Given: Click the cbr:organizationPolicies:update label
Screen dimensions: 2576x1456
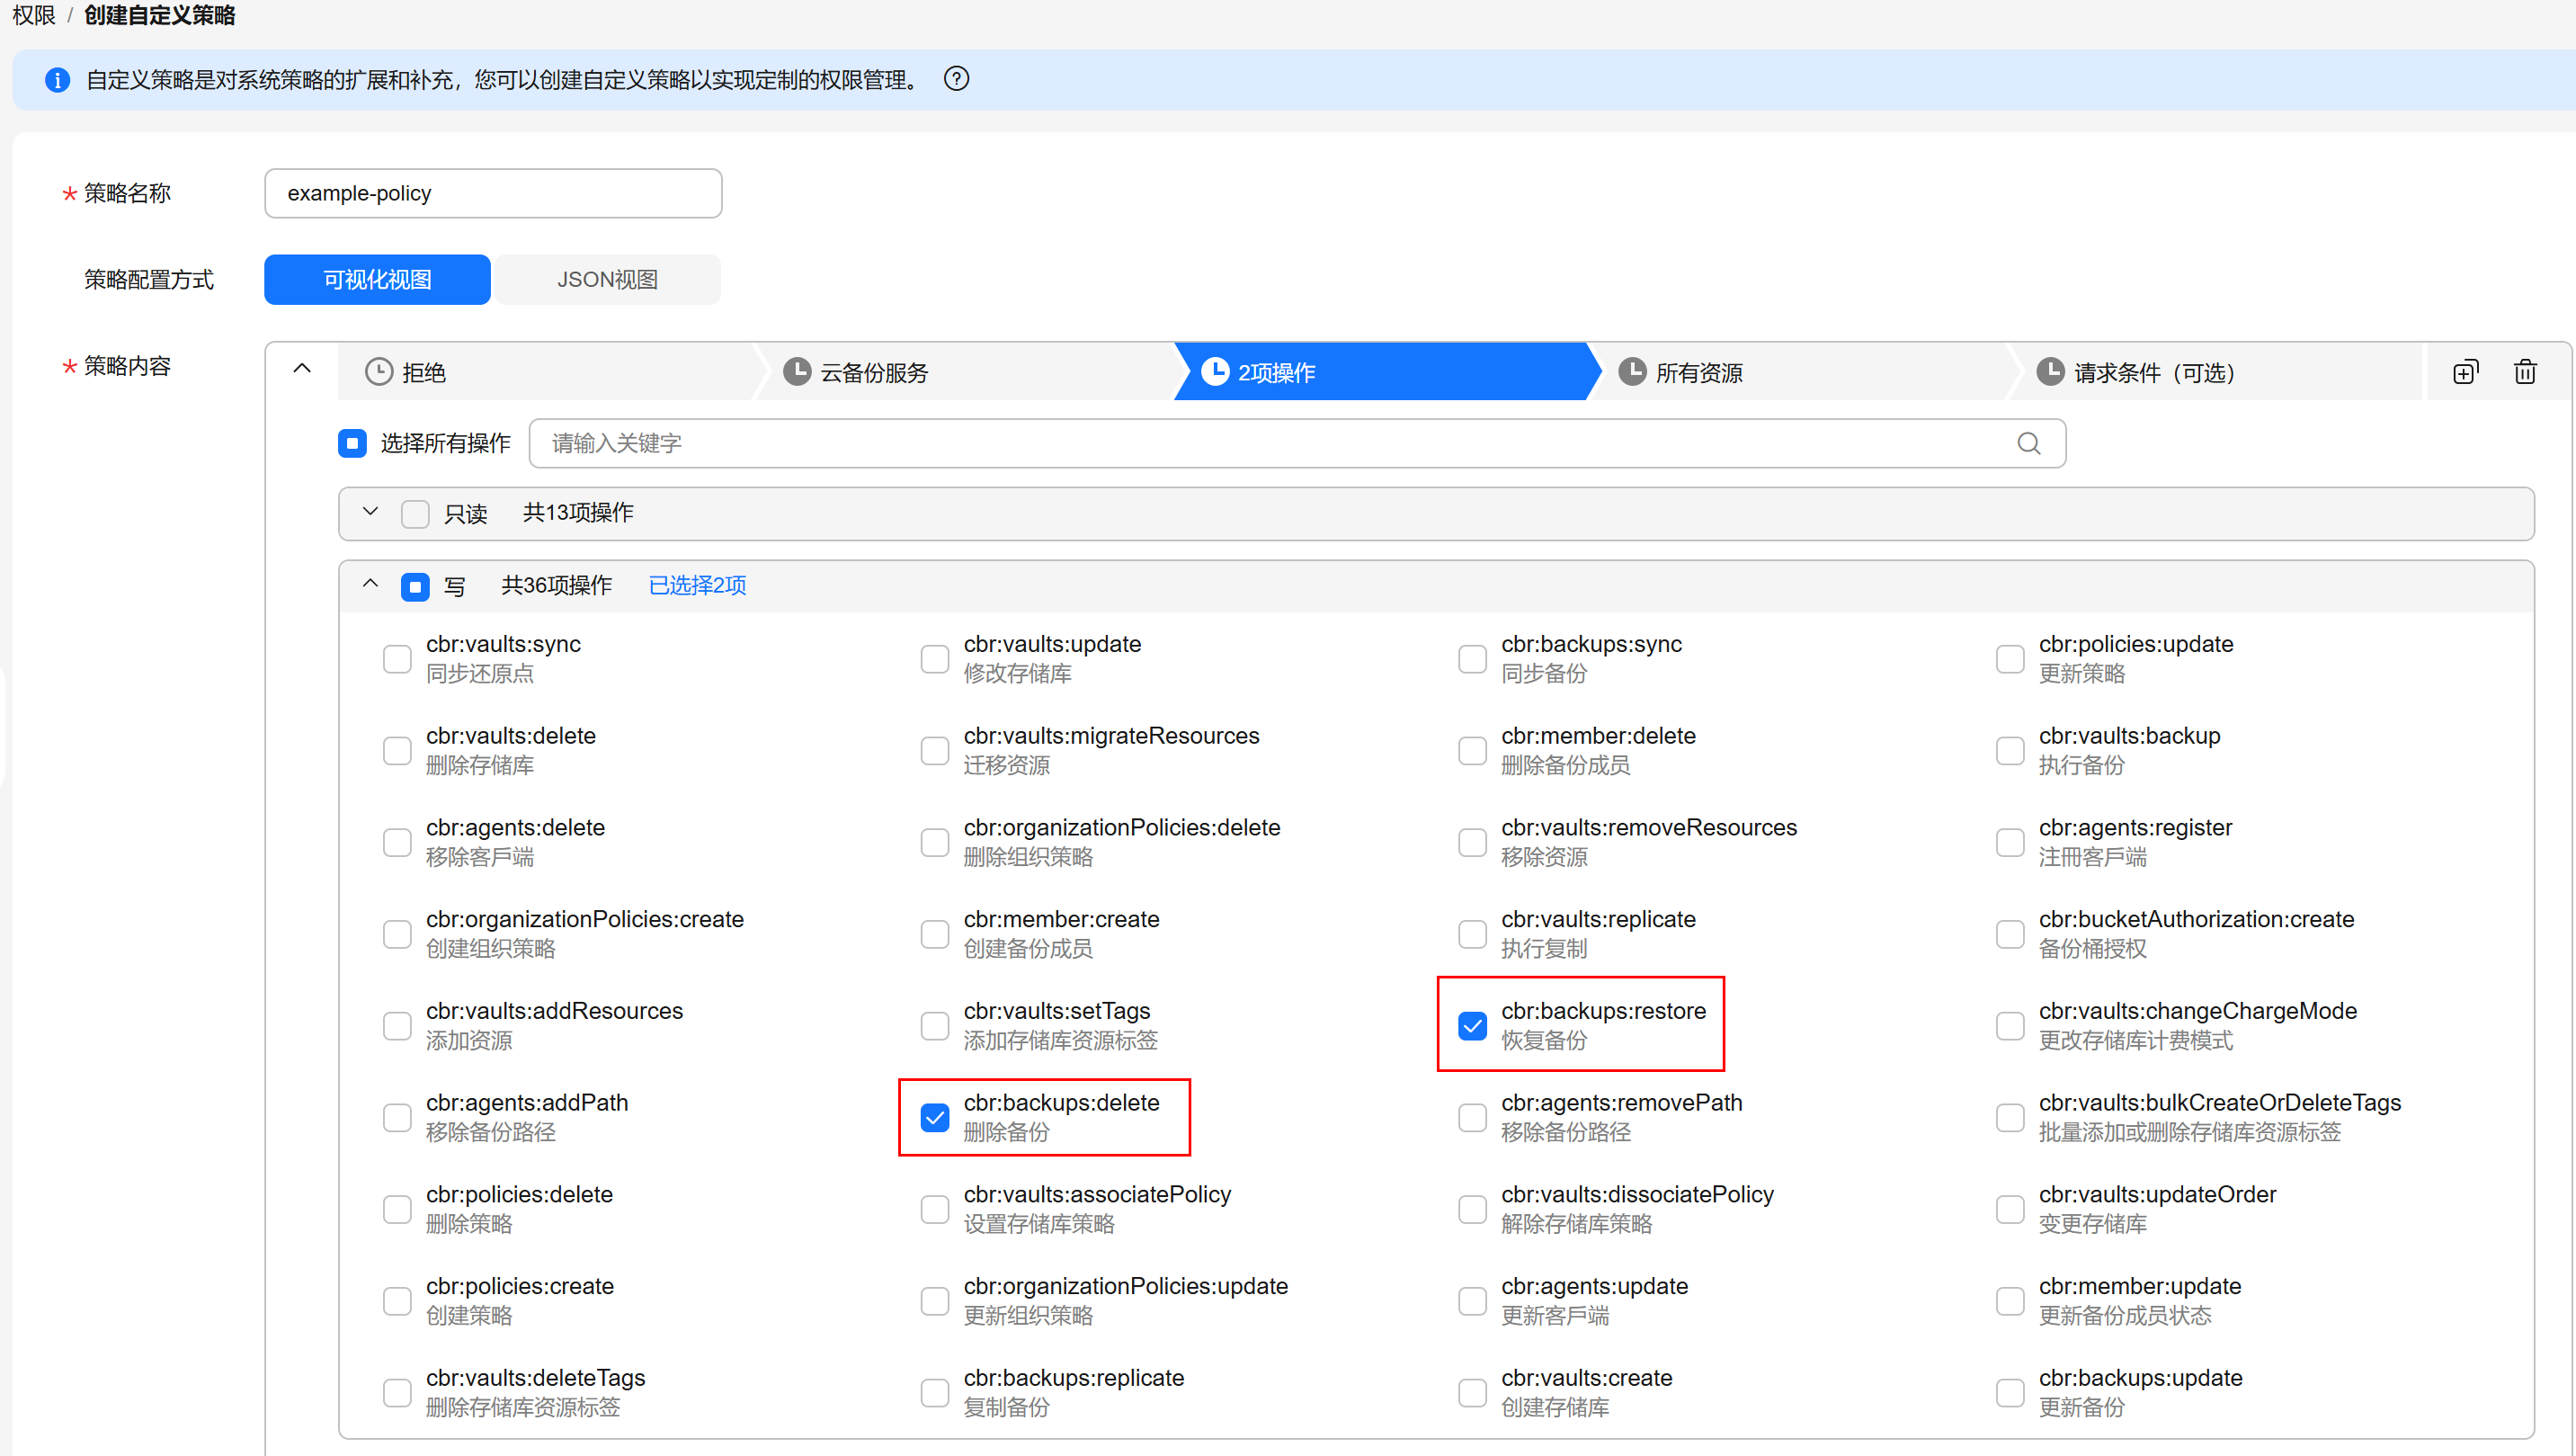Looking at the screenshot, I should [1126, 1286].
